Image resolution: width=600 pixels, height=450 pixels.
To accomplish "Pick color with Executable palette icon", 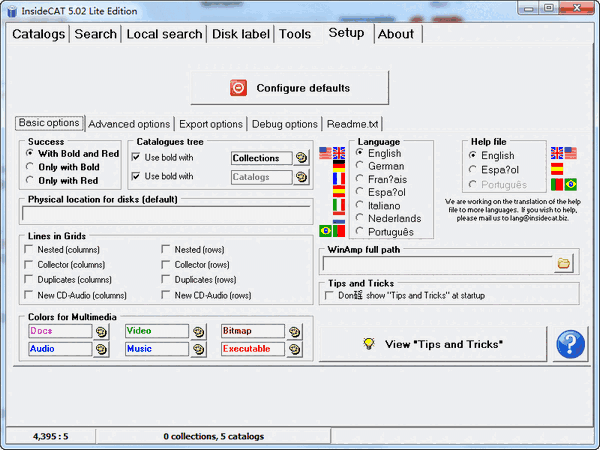I will pos(294,349).
